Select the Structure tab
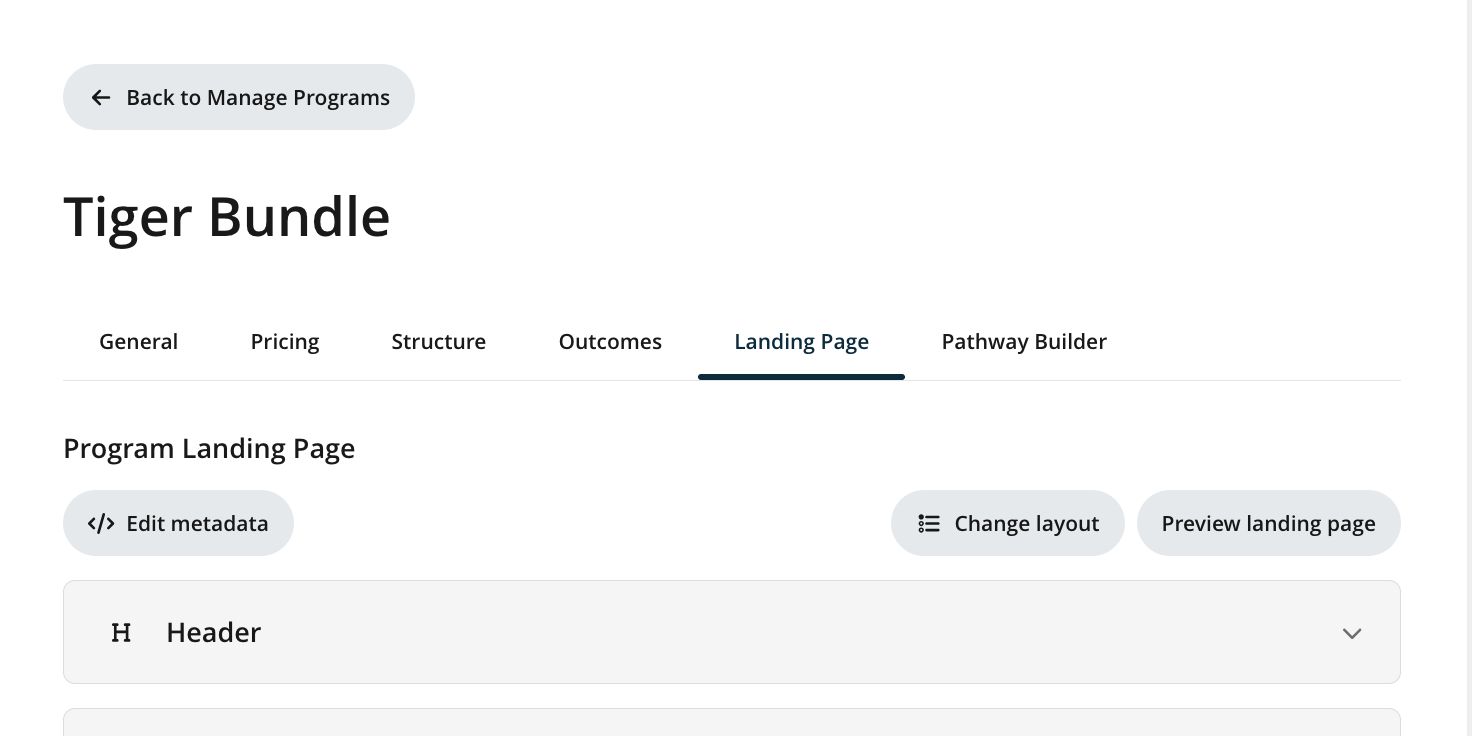Image resolution: width=1472 pixels, height=736 pixels. [438, 342]
